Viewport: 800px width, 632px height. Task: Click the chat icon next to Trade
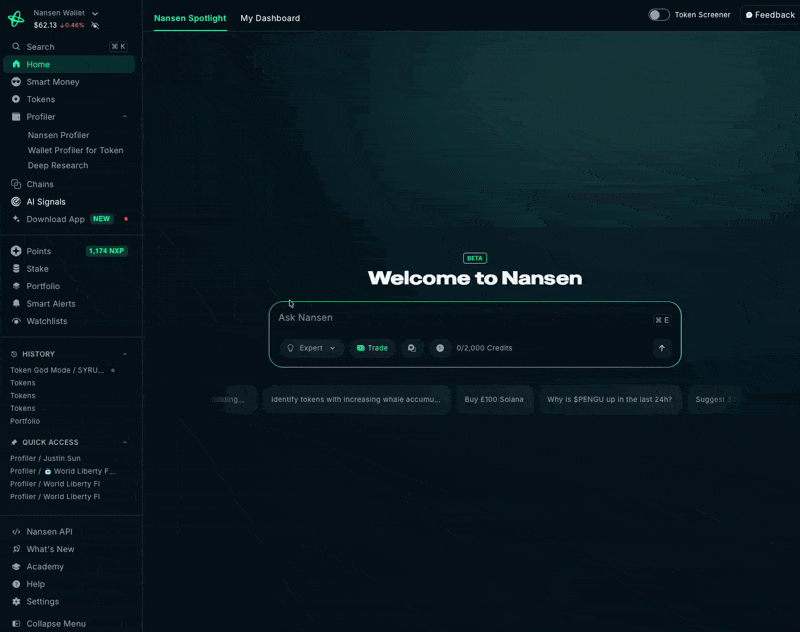411,348
